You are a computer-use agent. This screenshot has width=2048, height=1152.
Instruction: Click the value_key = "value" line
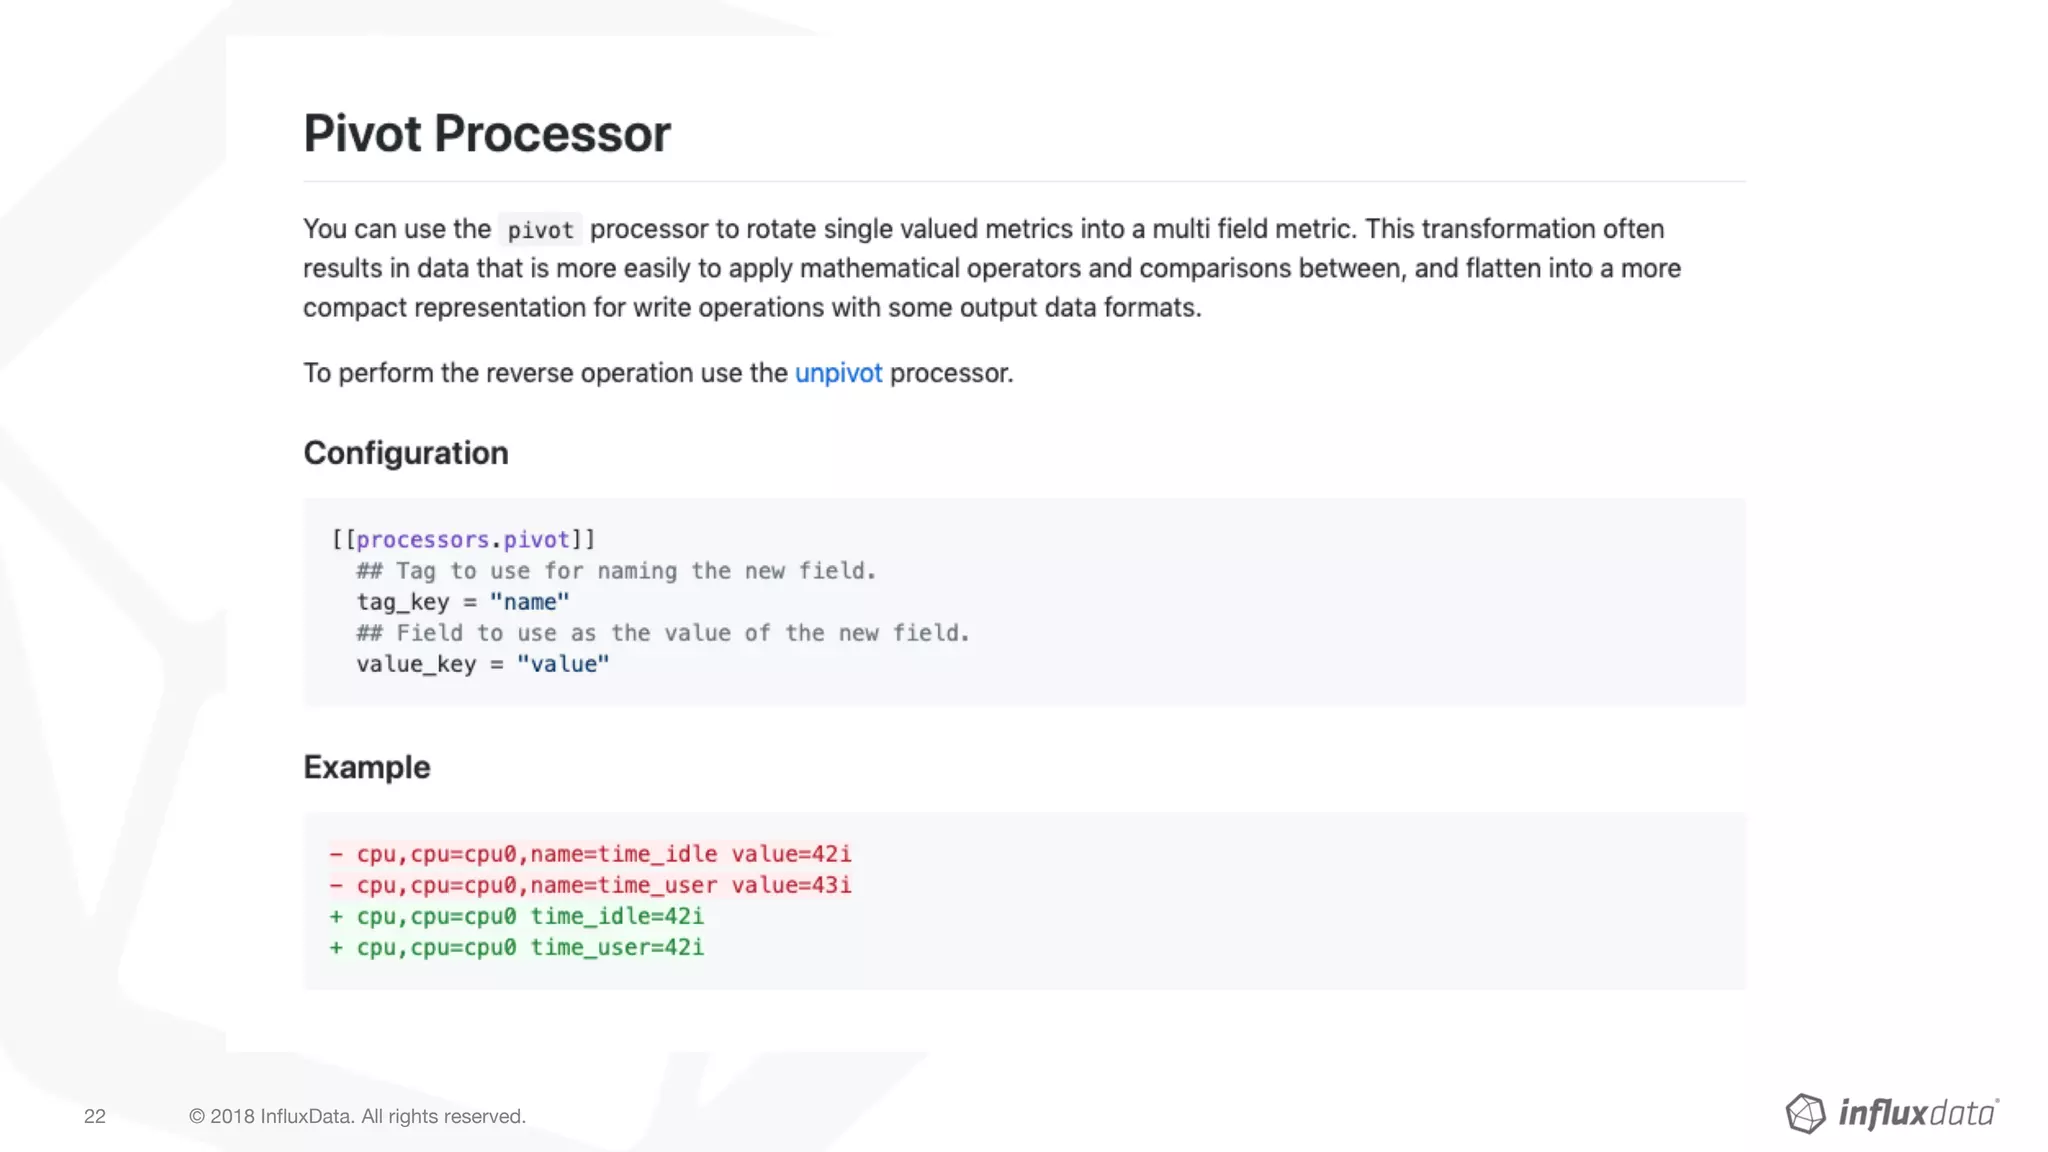click(483, 664)
